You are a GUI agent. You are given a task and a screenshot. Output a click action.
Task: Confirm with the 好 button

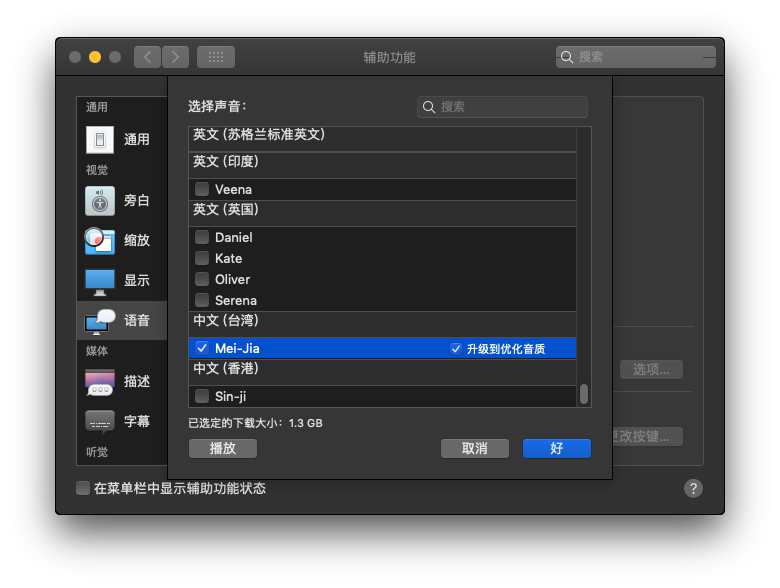[557, 448]
